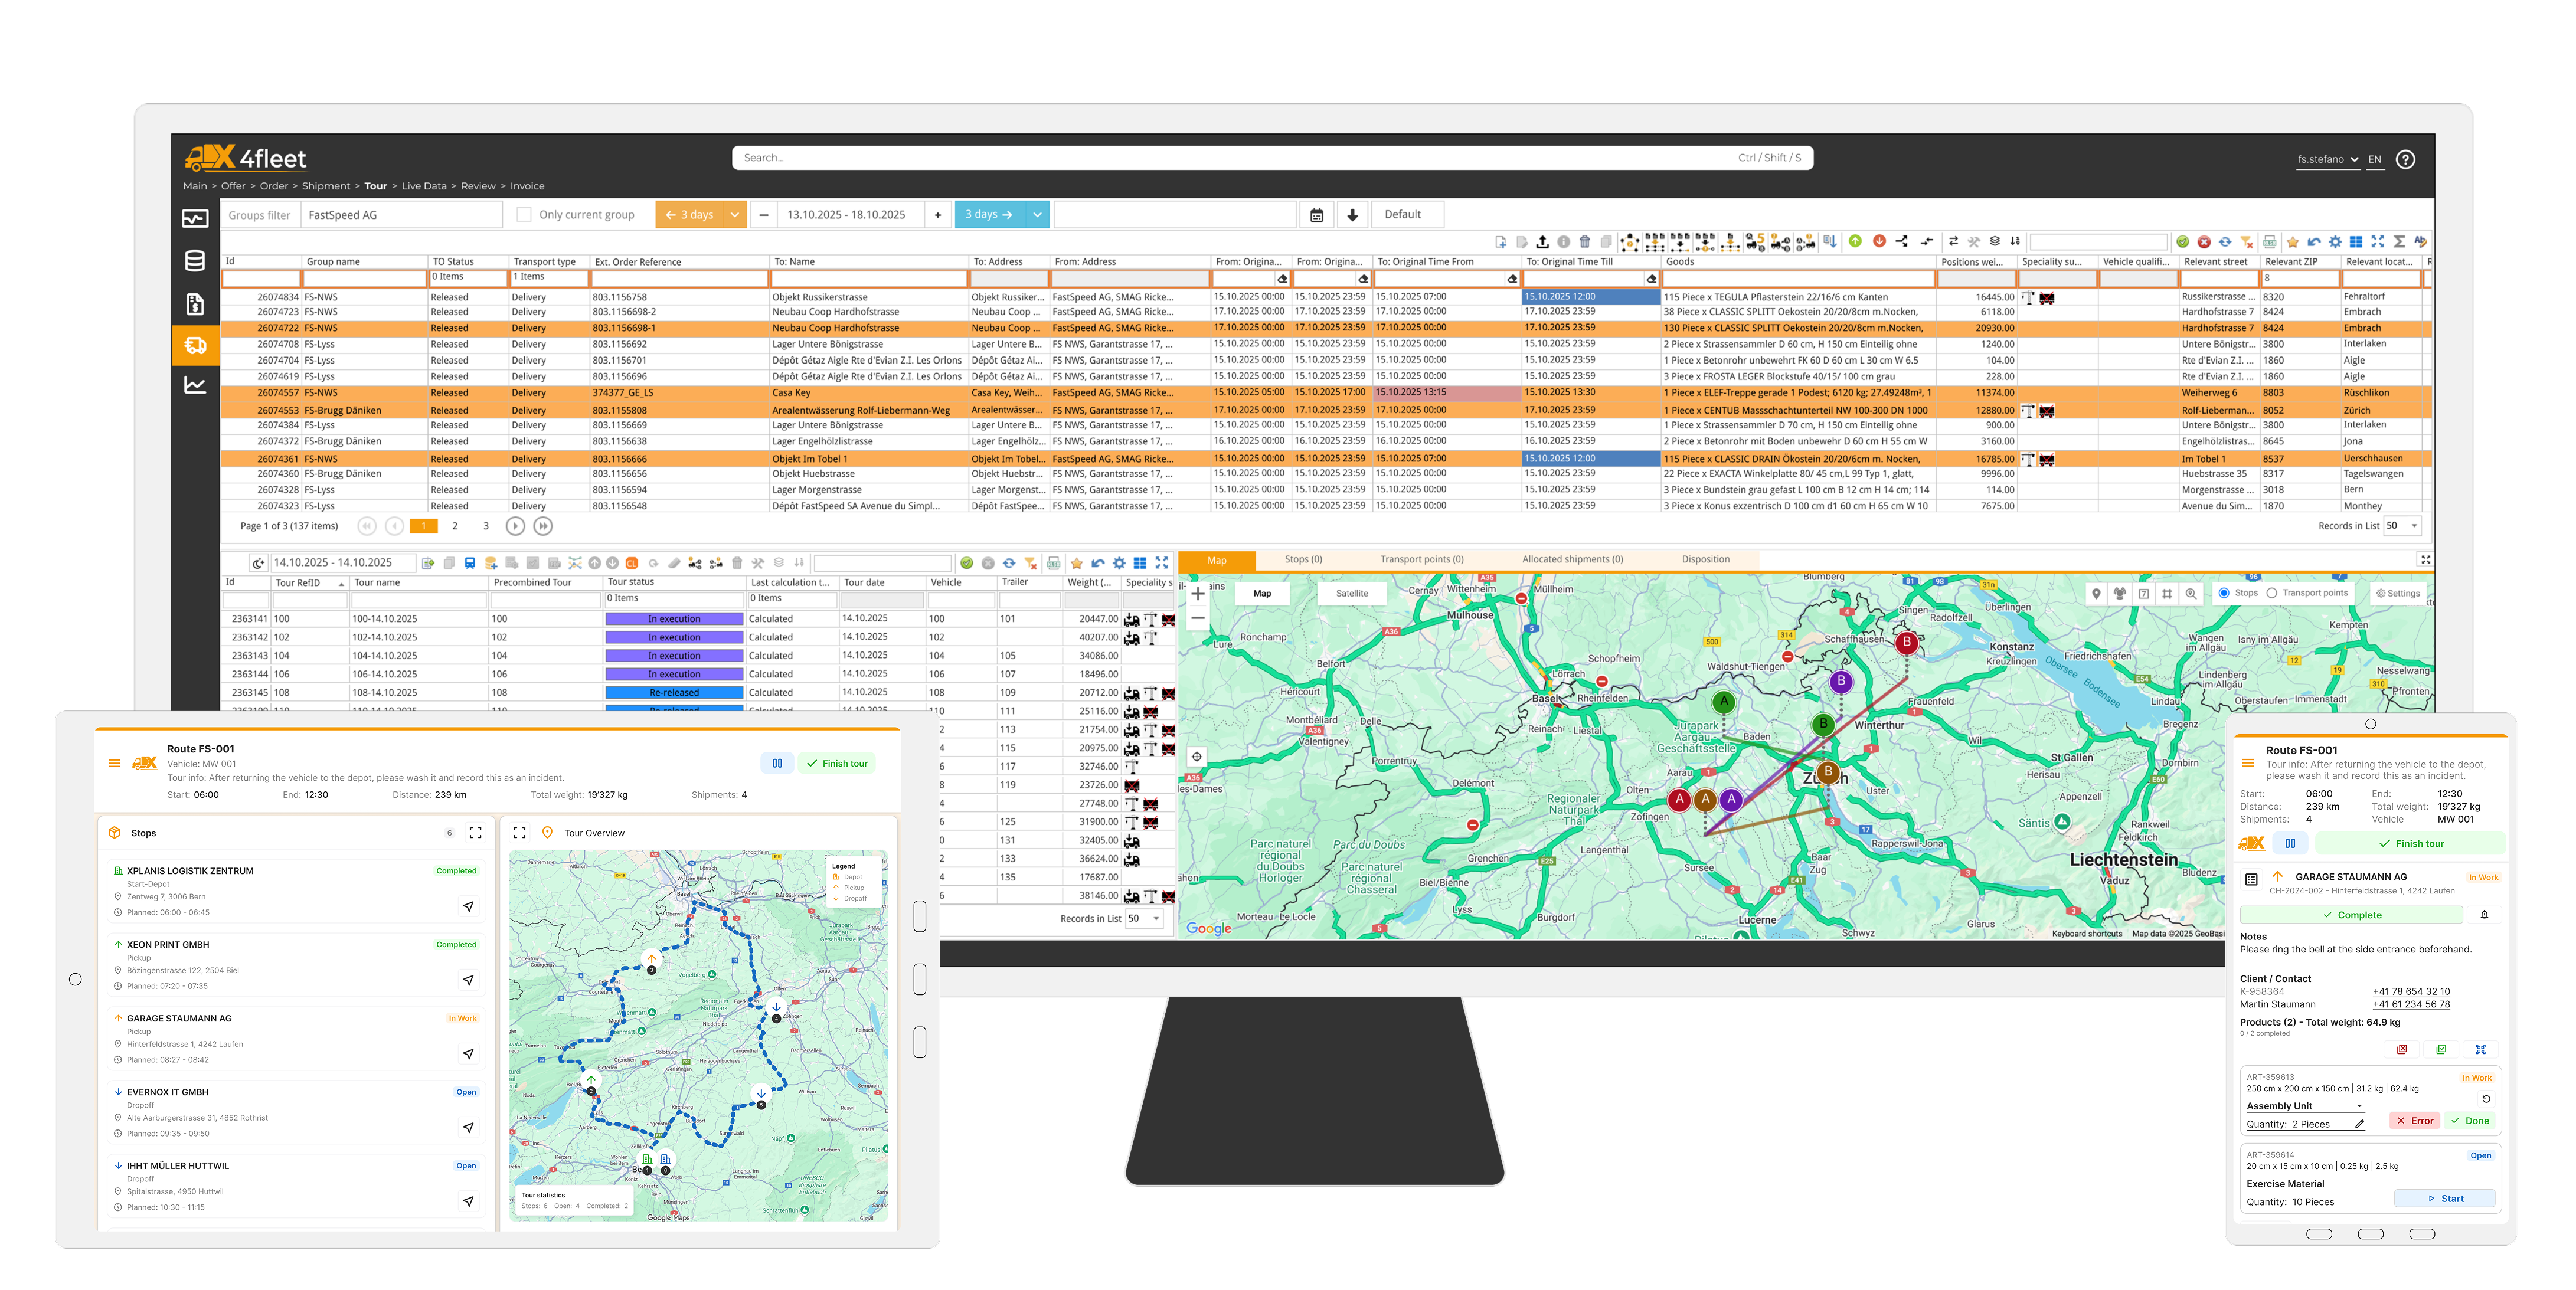Click the green up arrow in shipments toolbar

1855,241
